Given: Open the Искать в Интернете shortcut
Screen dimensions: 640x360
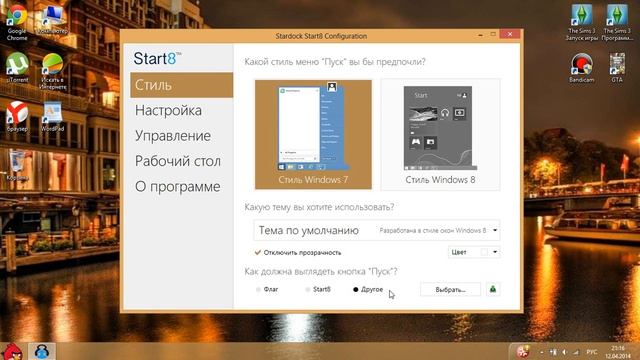Looking at the screenshot, I should 53,71.
